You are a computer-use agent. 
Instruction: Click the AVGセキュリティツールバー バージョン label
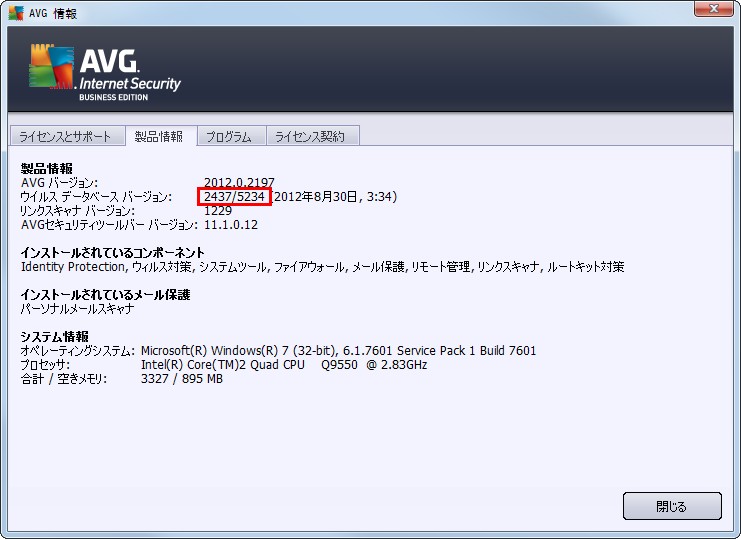pos(109,224)
